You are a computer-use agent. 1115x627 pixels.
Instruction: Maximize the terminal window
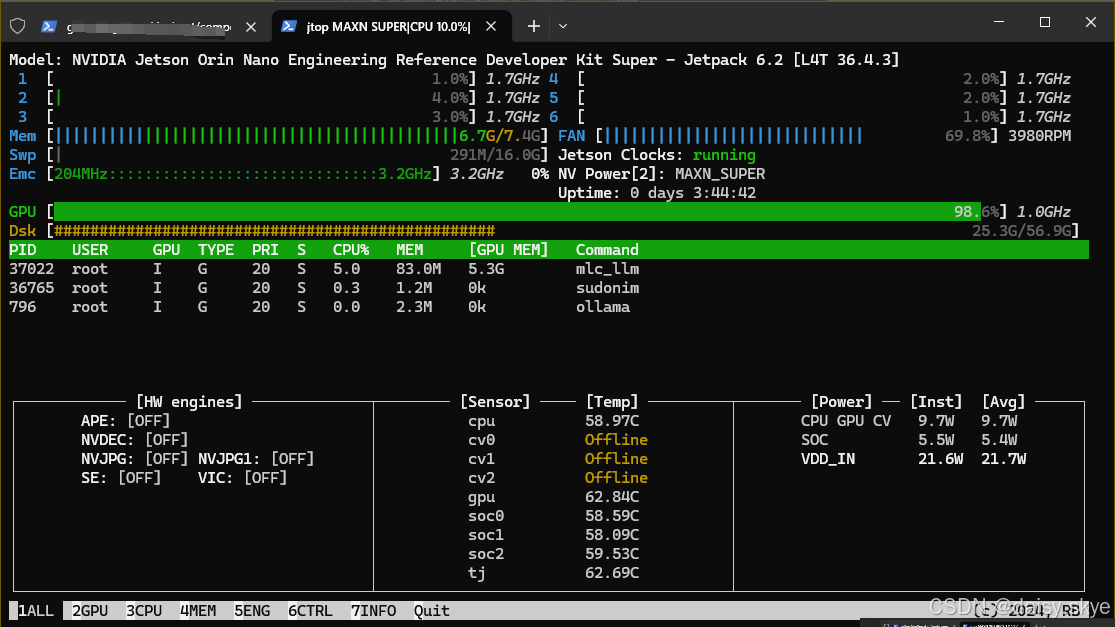(1045, 22)
